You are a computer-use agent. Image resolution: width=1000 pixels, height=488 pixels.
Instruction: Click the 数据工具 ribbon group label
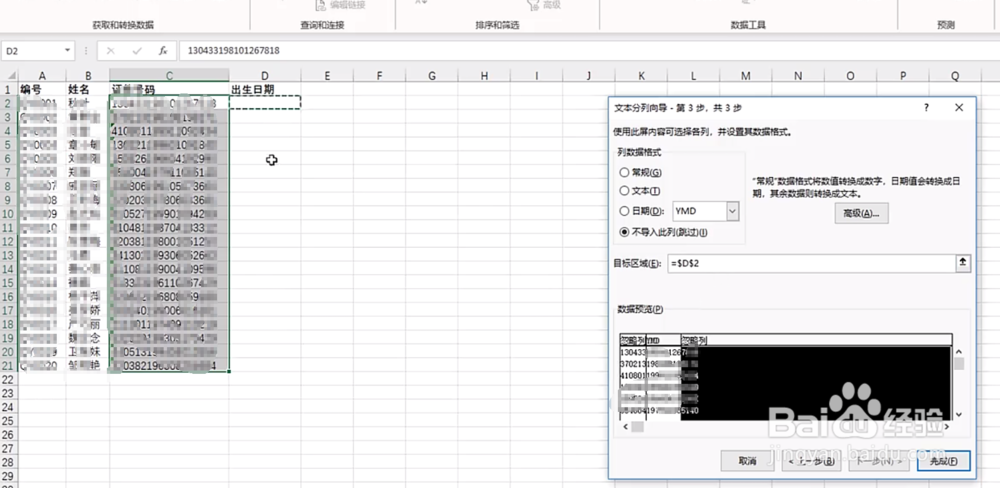point(747,26)
